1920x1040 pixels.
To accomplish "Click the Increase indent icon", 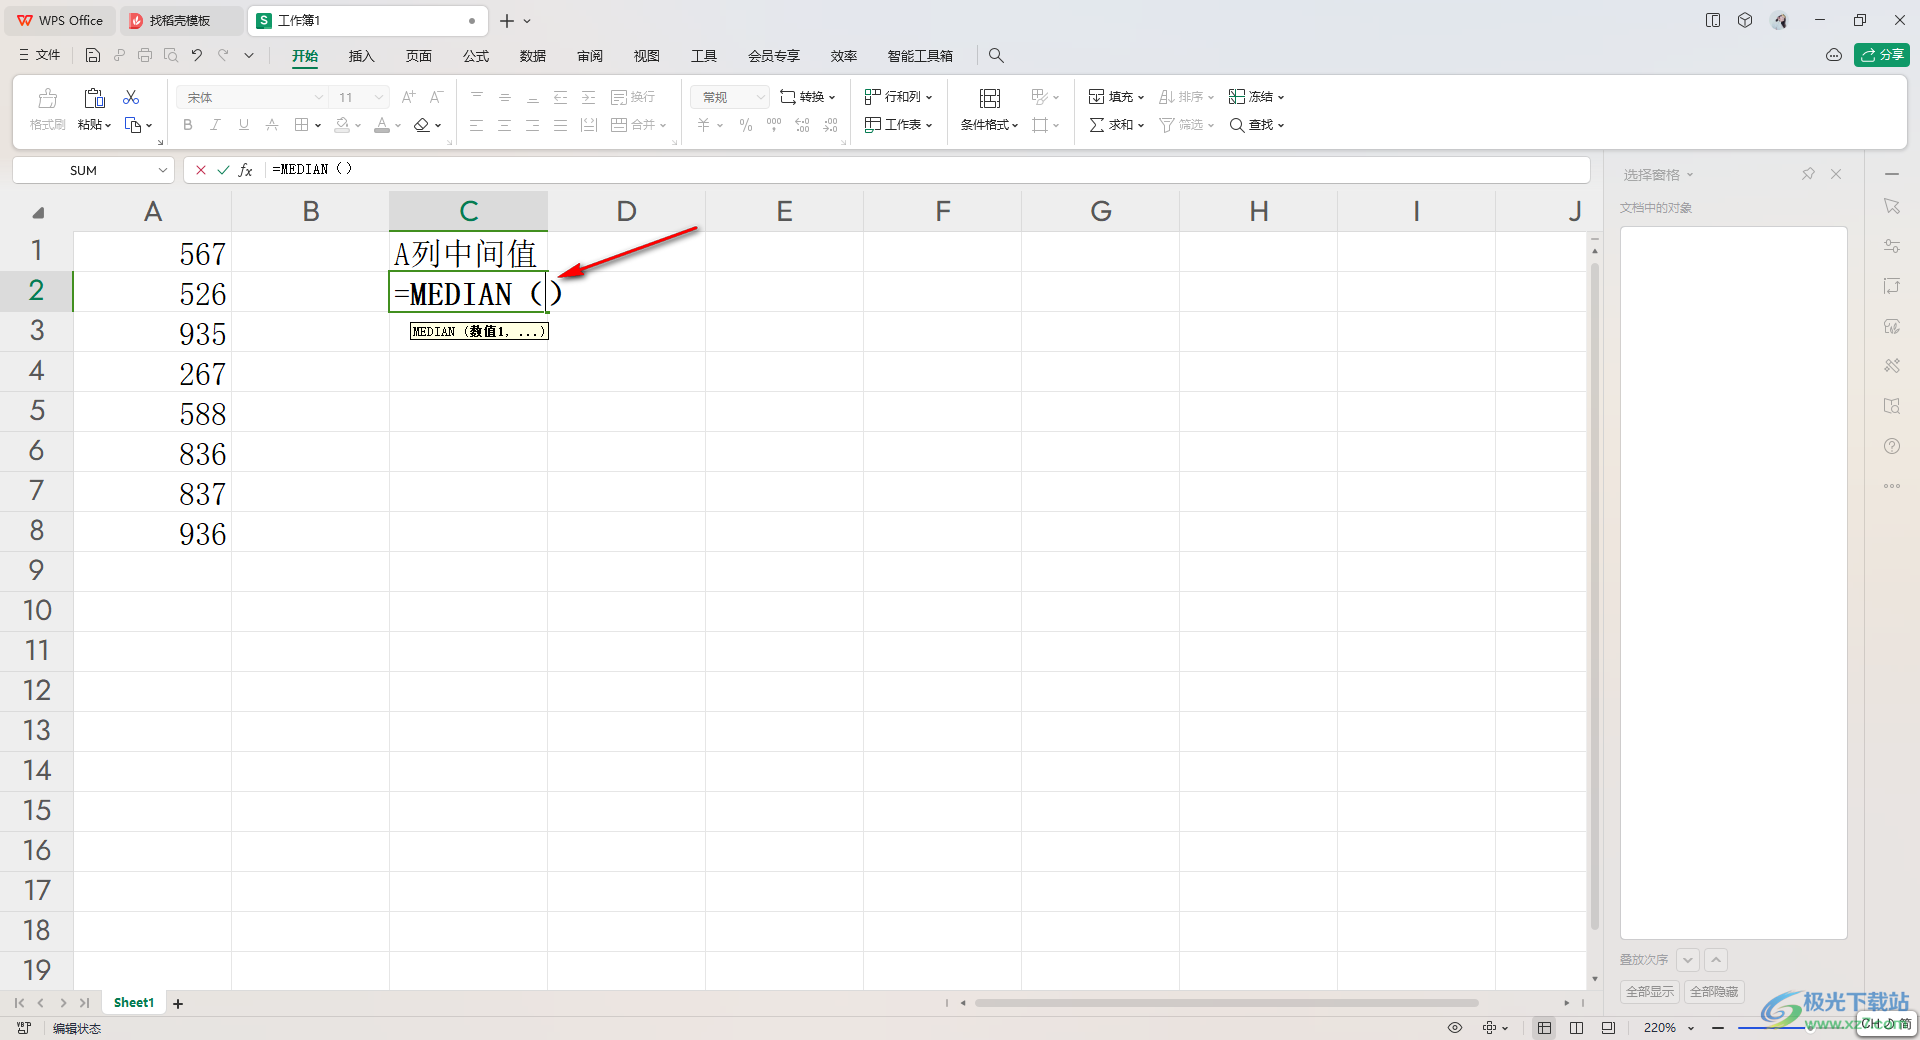I will [589, 97].
